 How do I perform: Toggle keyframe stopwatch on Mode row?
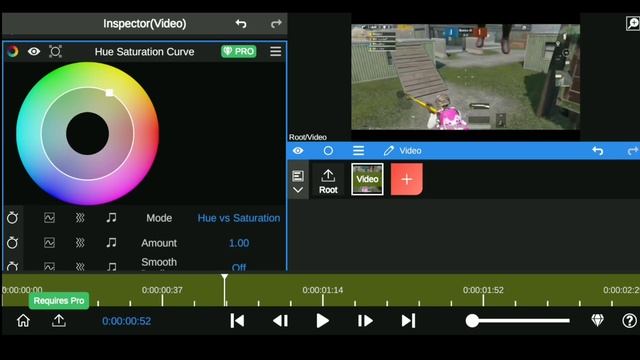12,218
